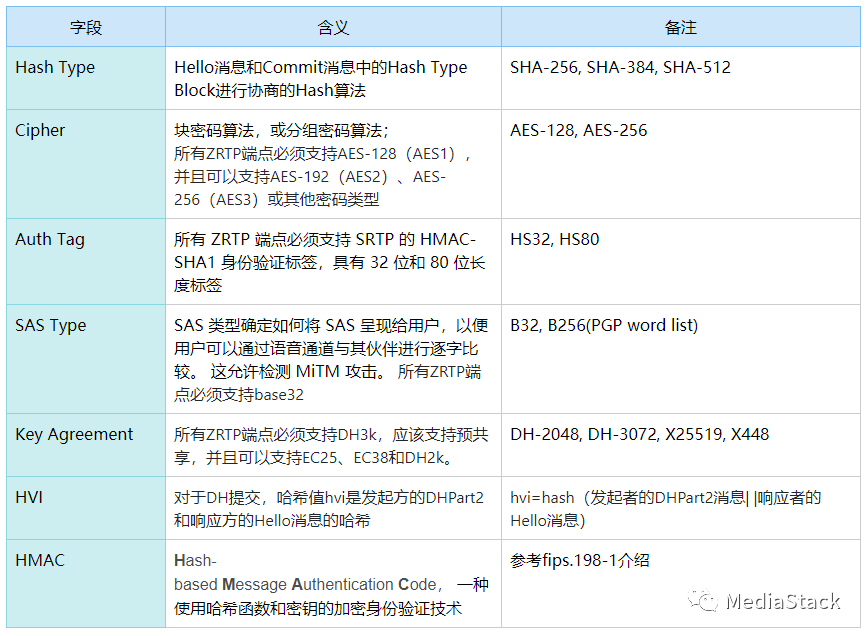
Task: Click the SHA-256, SHA-384, SHA-512 remark
Action: click(620, 68)
